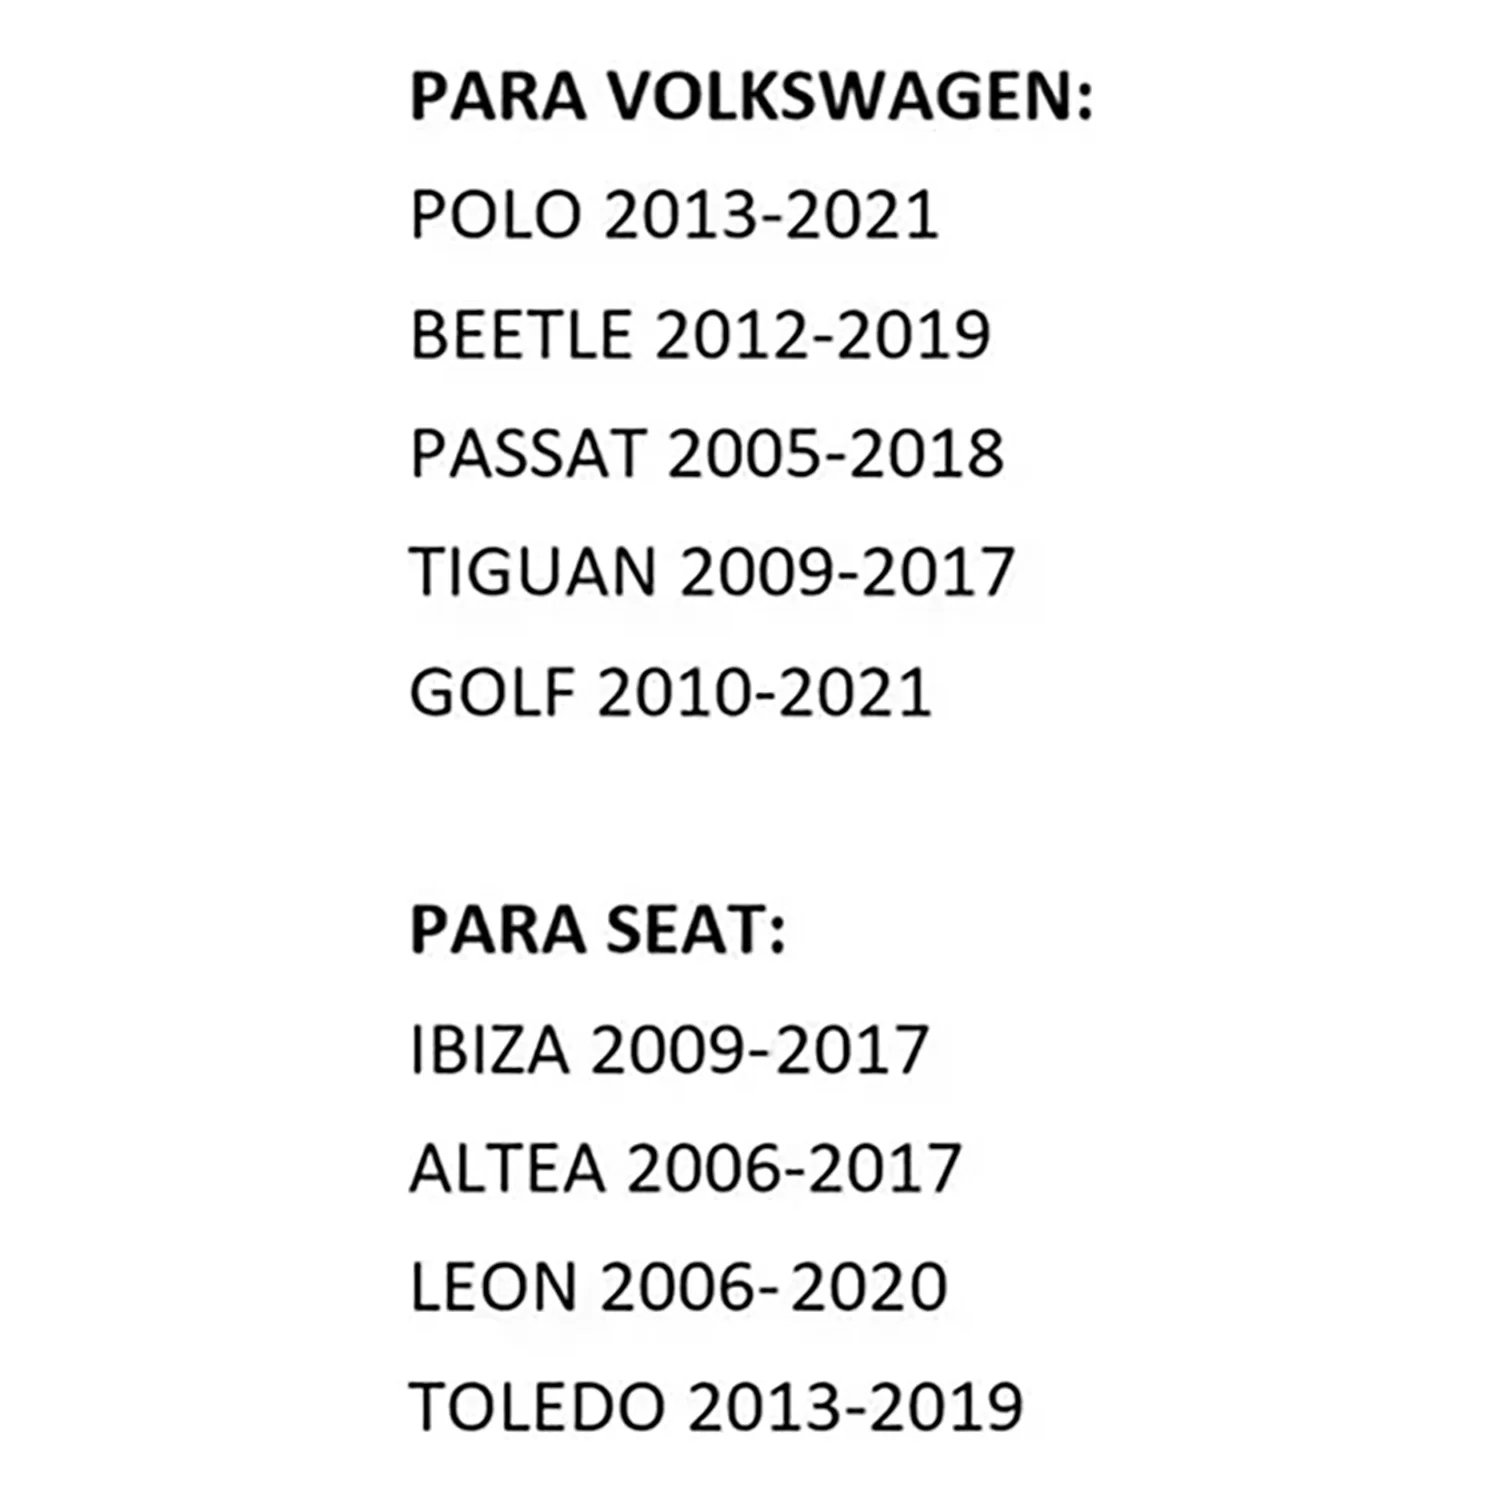Click the BEETLE 2012-2019 entry
Screen dimensions: 1500x1500
[700, 335]
